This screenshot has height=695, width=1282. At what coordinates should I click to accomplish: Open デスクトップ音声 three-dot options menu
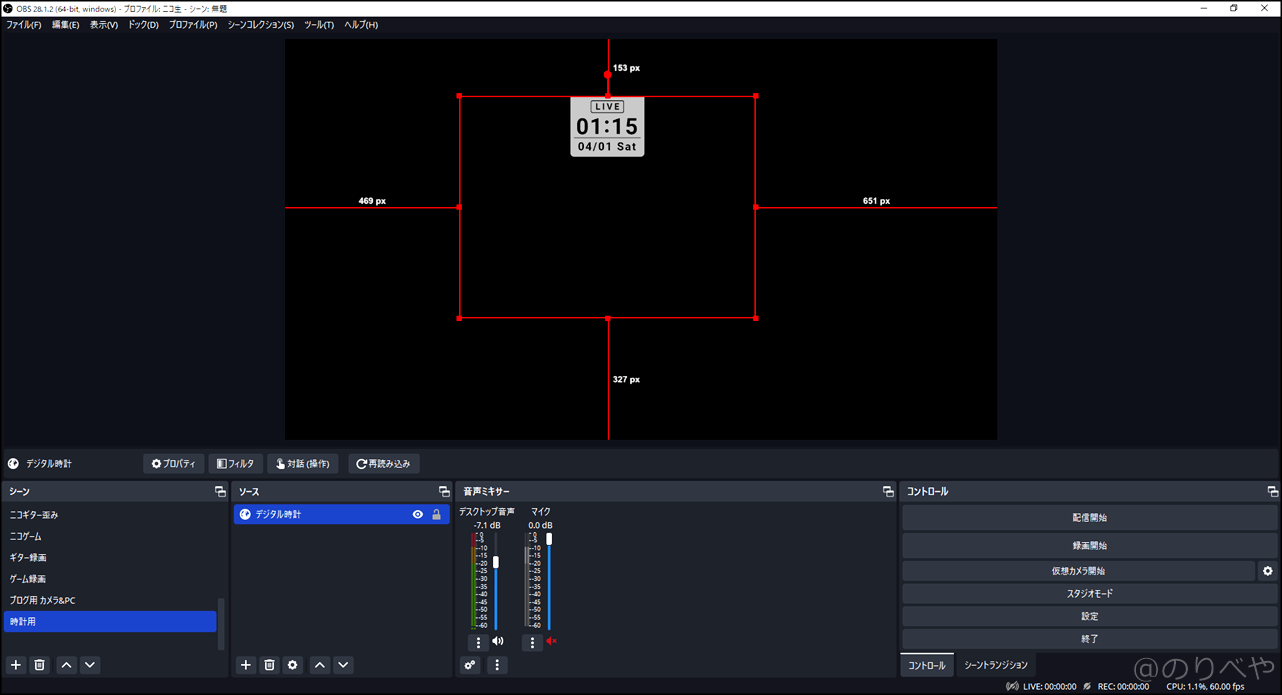point(478,642)
